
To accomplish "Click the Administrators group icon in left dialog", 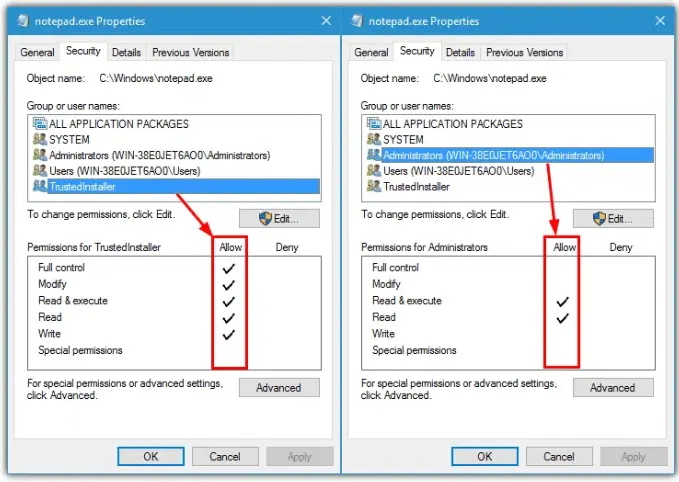I will point(39,155).
